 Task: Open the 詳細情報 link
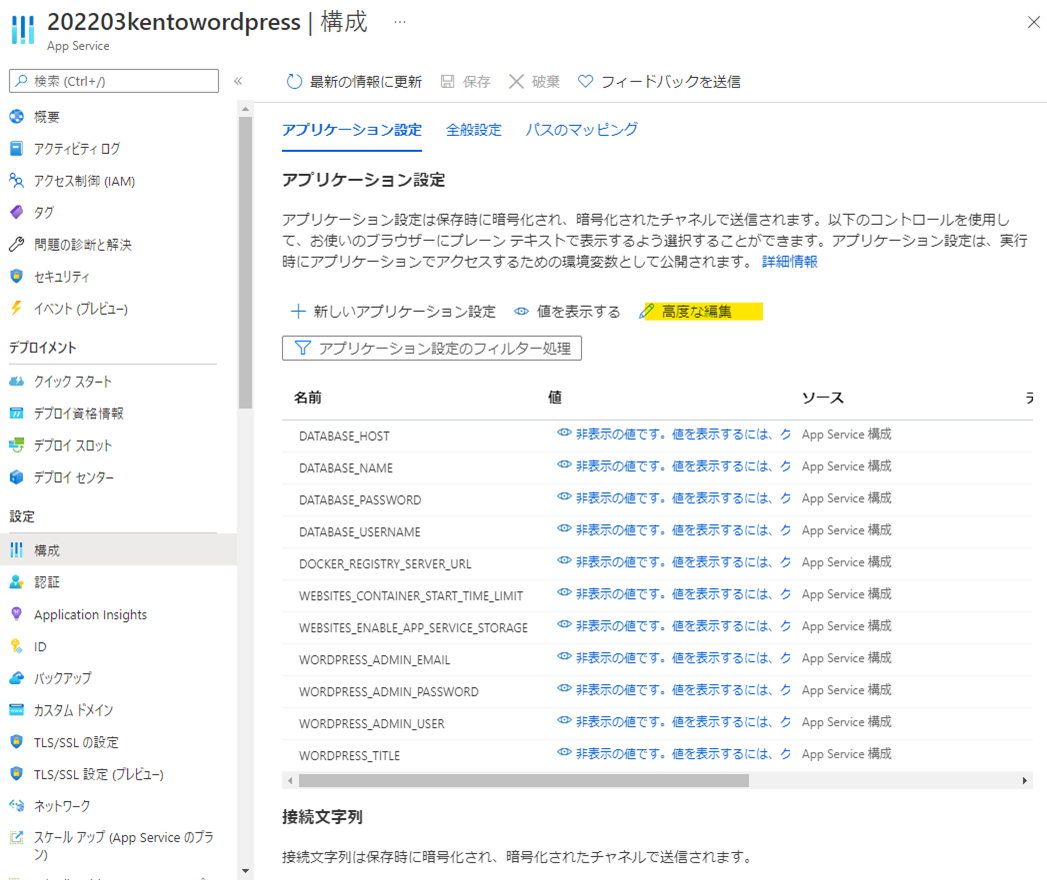[789, 262]
